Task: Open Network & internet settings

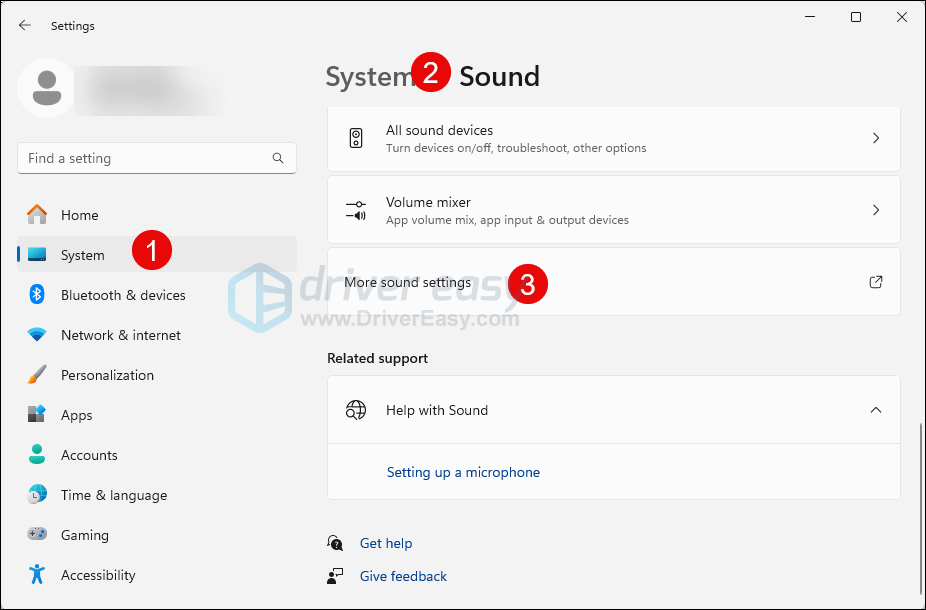Action: 120,335
